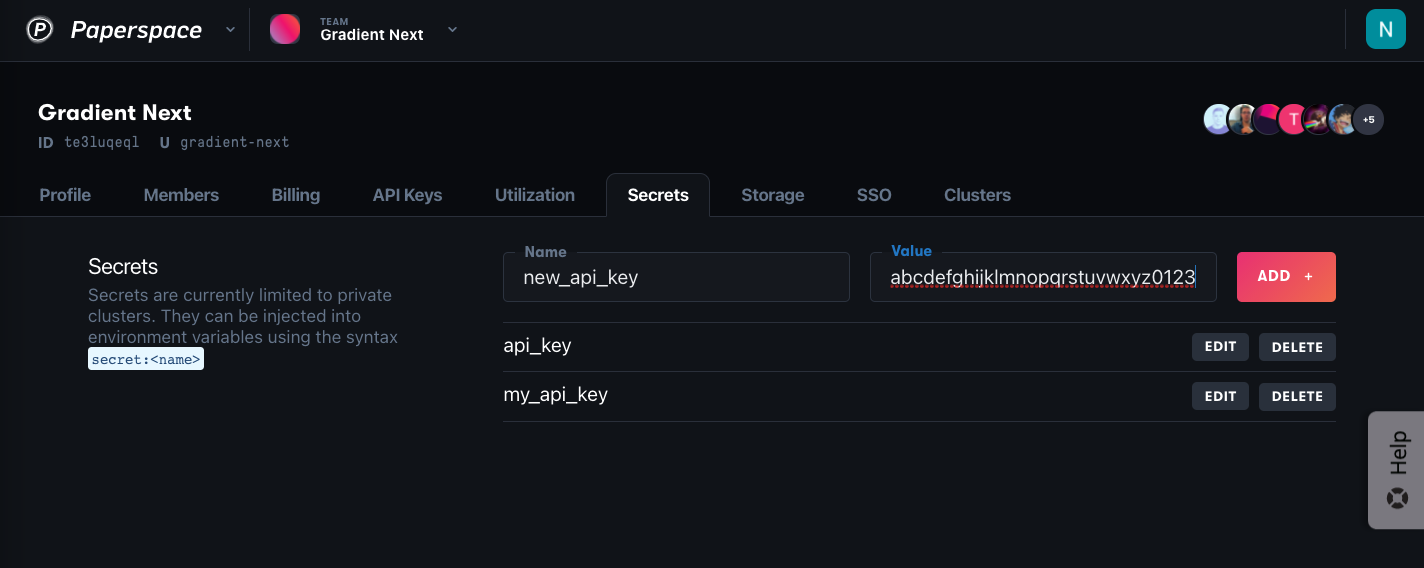This screenshot has height=568, width=1424.
Task: Go to the Clusters tab
Action: tap(977, 195)
